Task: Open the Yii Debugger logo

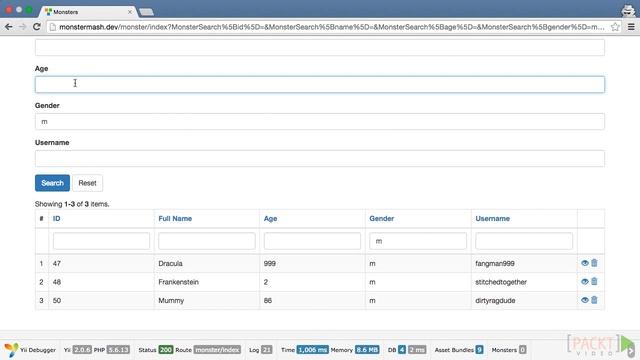Action: point(30,350)
